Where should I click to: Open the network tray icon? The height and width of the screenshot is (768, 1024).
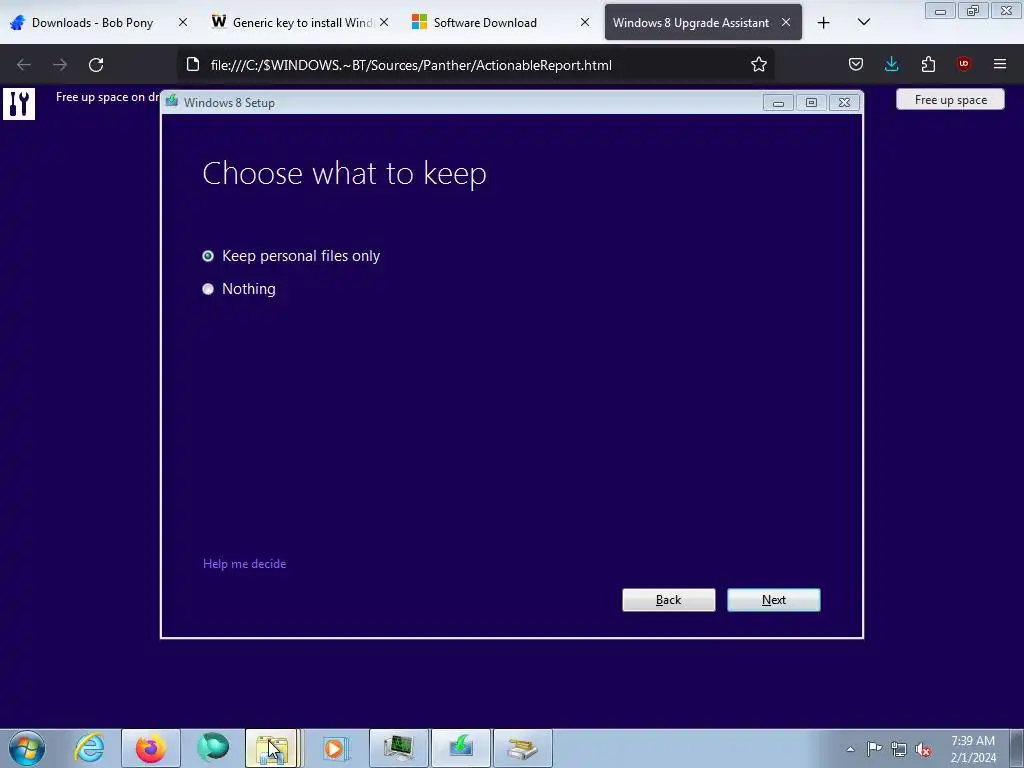click(899, 749)
